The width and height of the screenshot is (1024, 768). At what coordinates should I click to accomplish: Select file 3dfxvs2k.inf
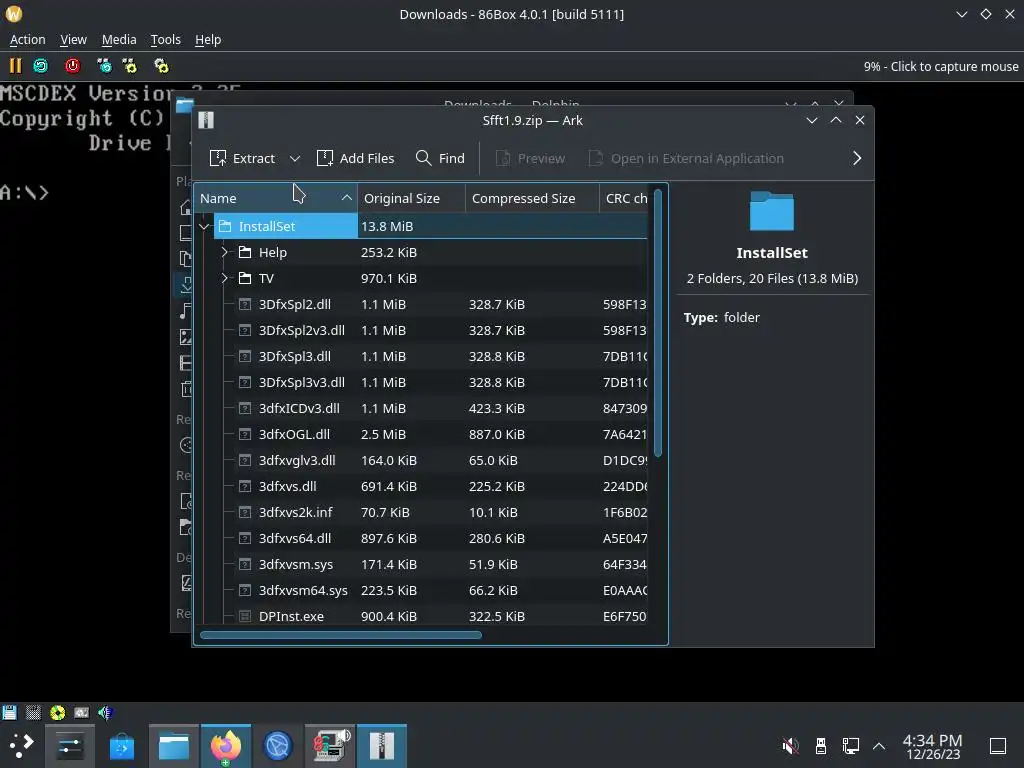point(421,513)
